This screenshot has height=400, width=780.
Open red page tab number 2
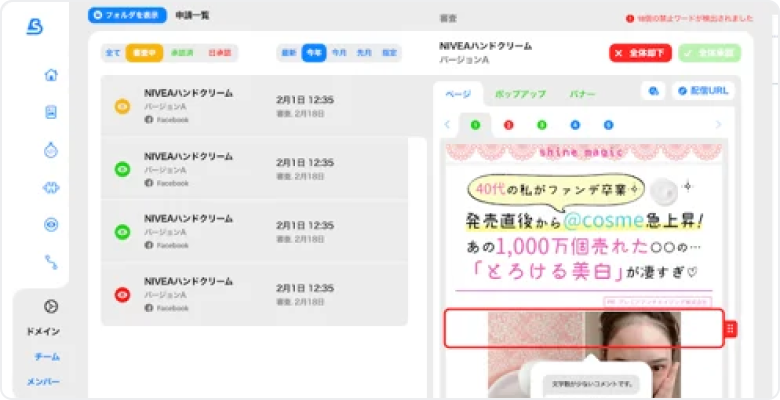click(x=508, y=125)
